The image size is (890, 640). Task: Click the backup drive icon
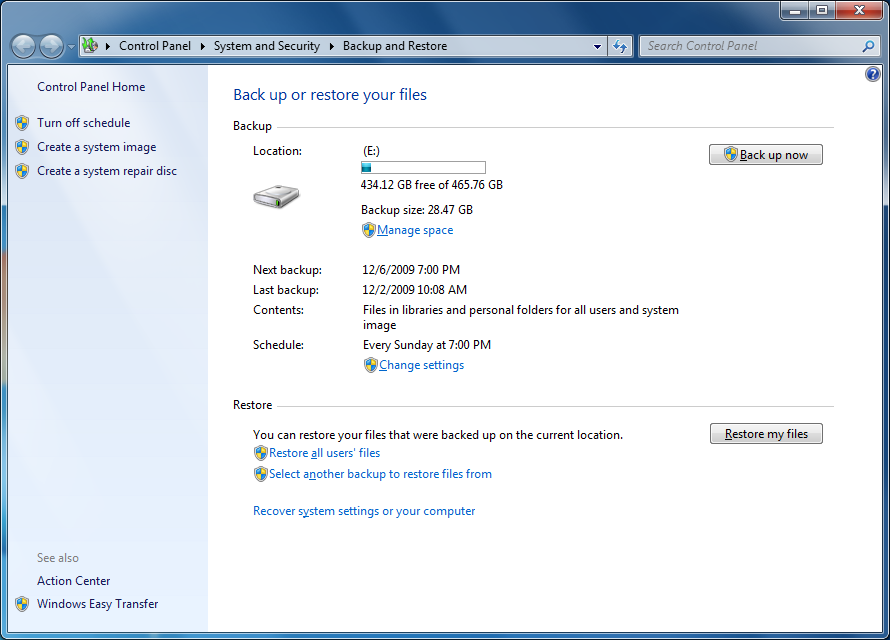(276, 197)
